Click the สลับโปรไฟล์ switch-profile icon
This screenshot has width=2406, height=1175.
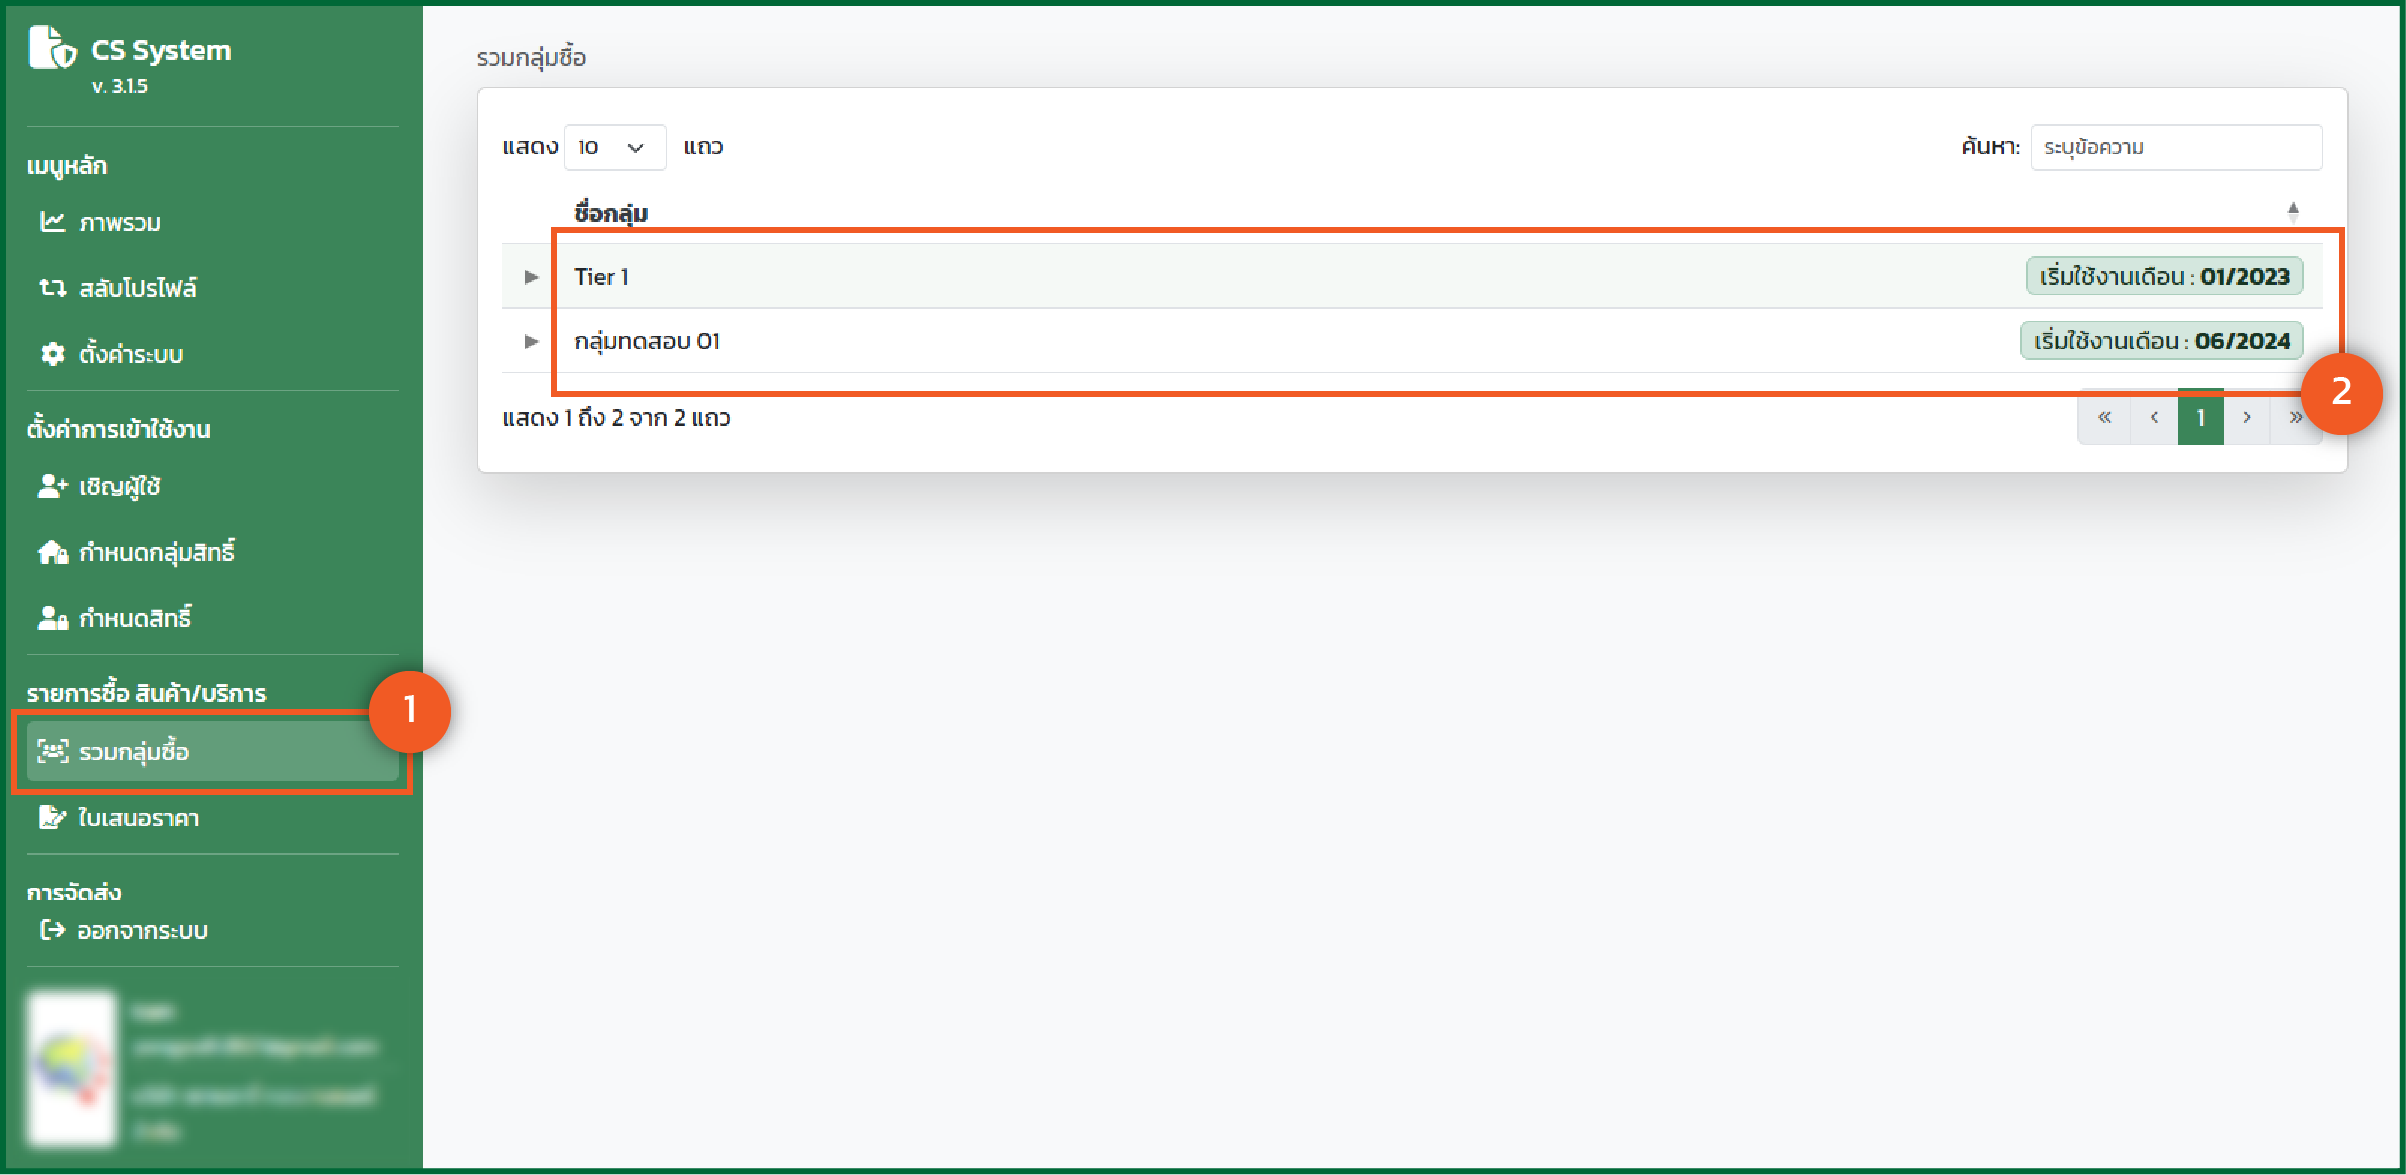[x=52, y=288]
